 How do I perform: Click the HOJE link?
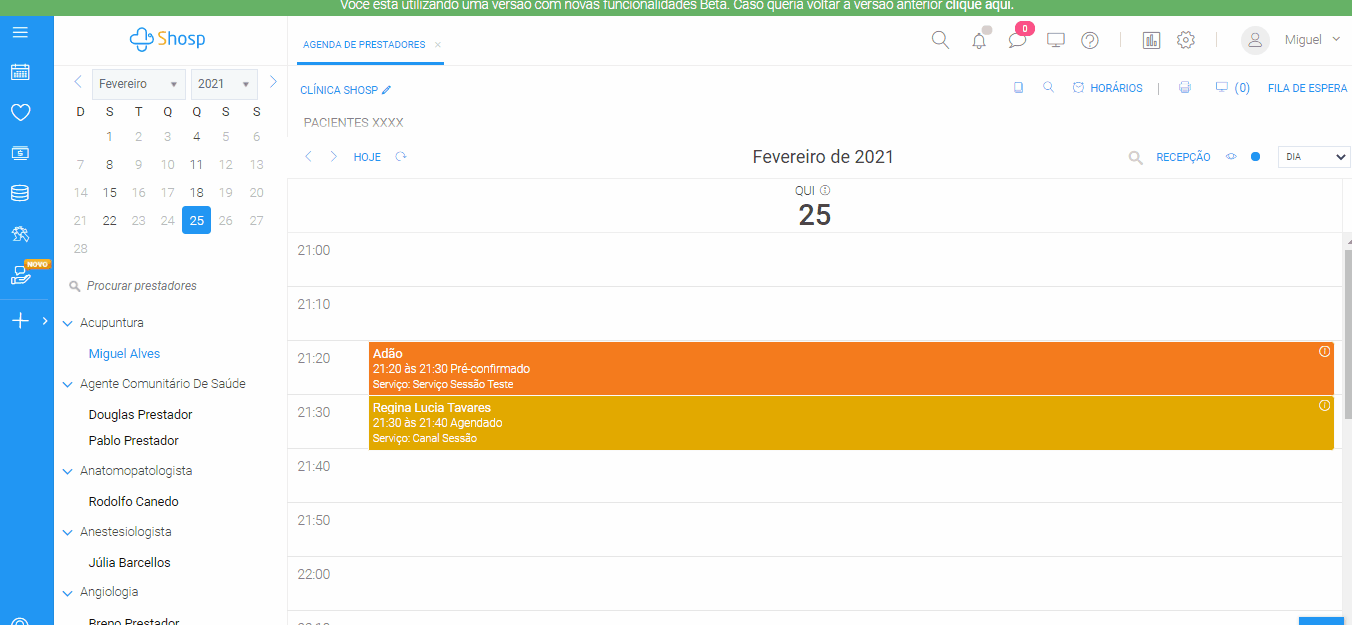(367, 157)
